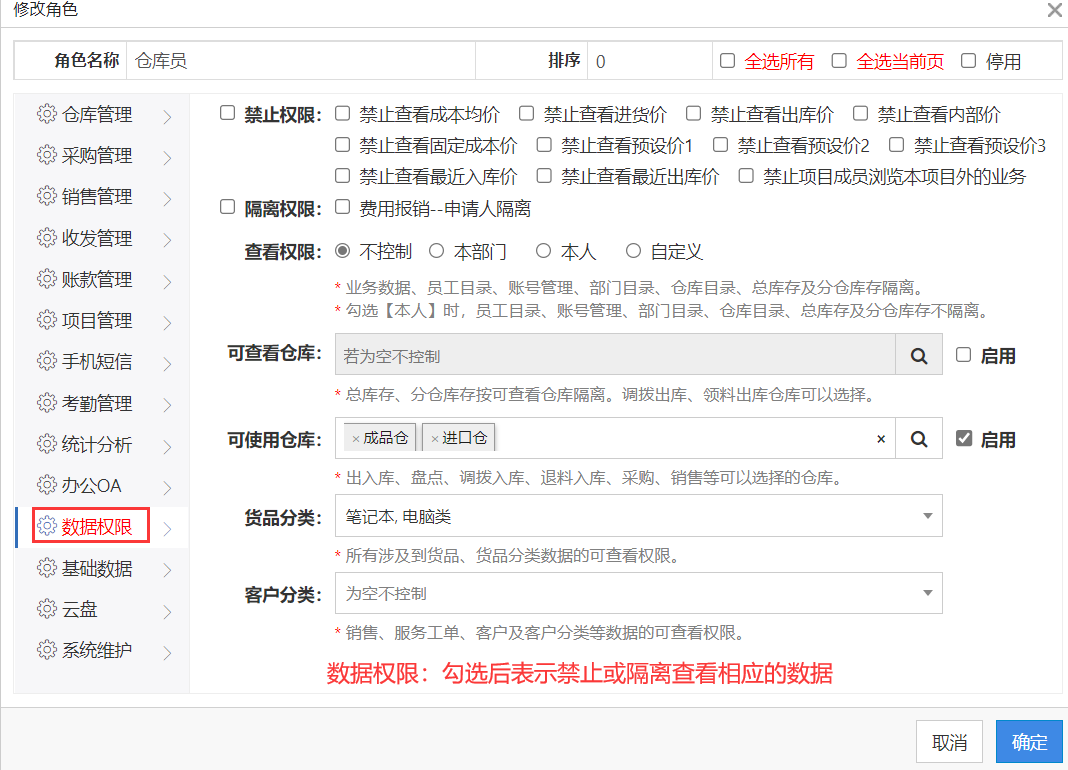Screen dimensions: 1068x770
Task: Expand 统计分析 with its chevron
Action: pos(168,446)
